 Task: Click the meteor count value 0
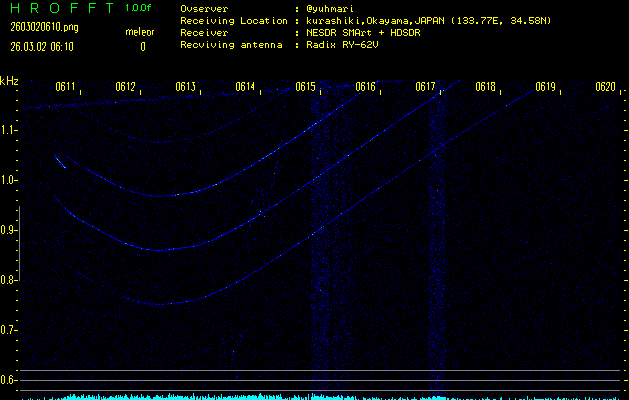click(142, 47)
